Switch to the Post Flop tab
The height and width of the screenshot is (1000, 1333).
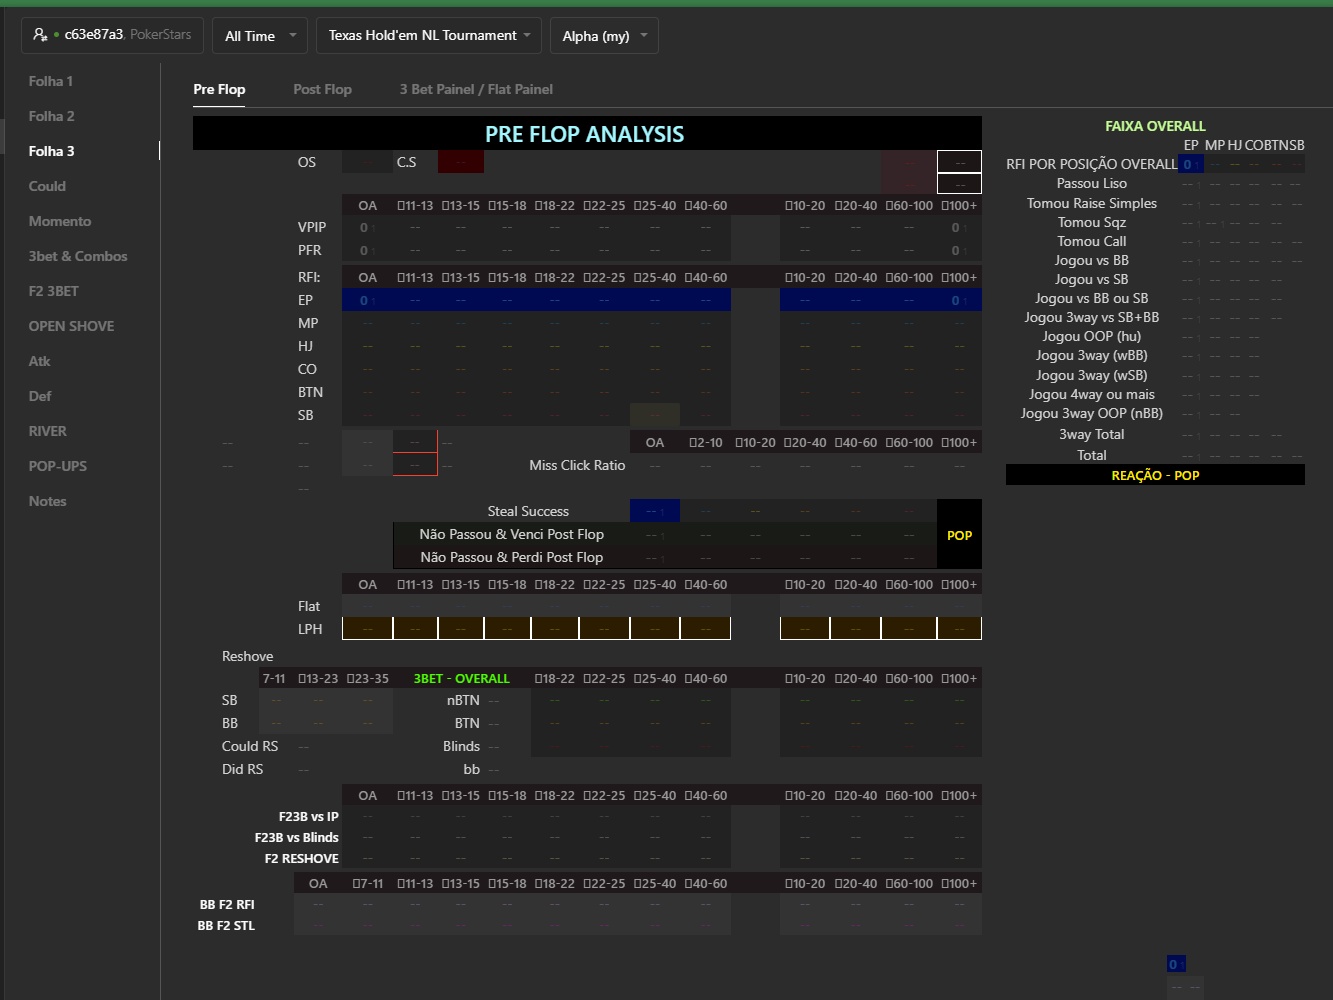(x=322, y=89)
